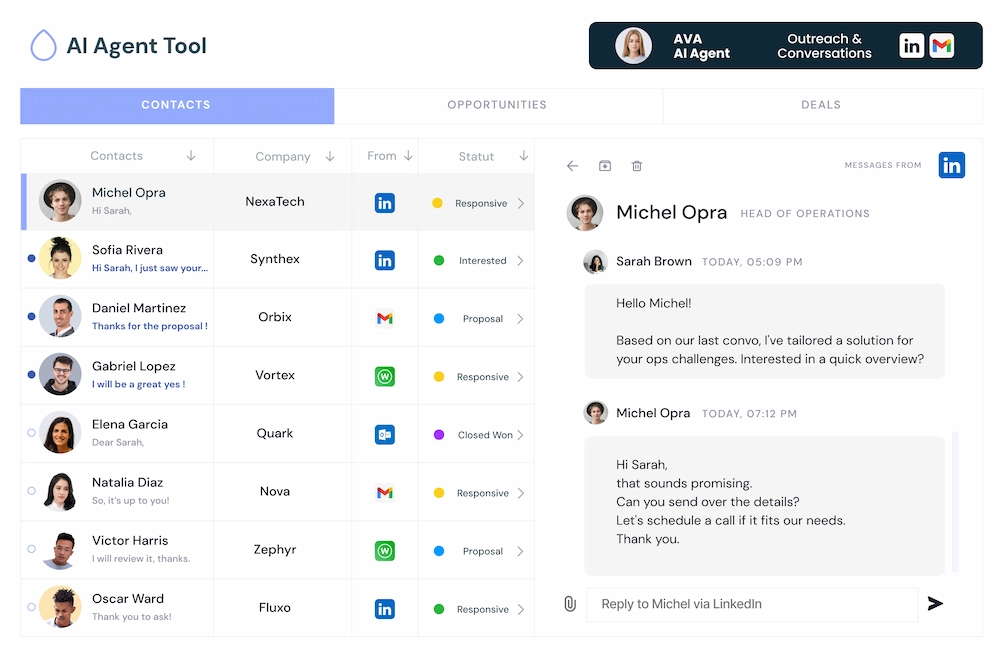The image size is (1000, 670).
Task: Select contact name Oscar Ward
Action: click(128, 599)
